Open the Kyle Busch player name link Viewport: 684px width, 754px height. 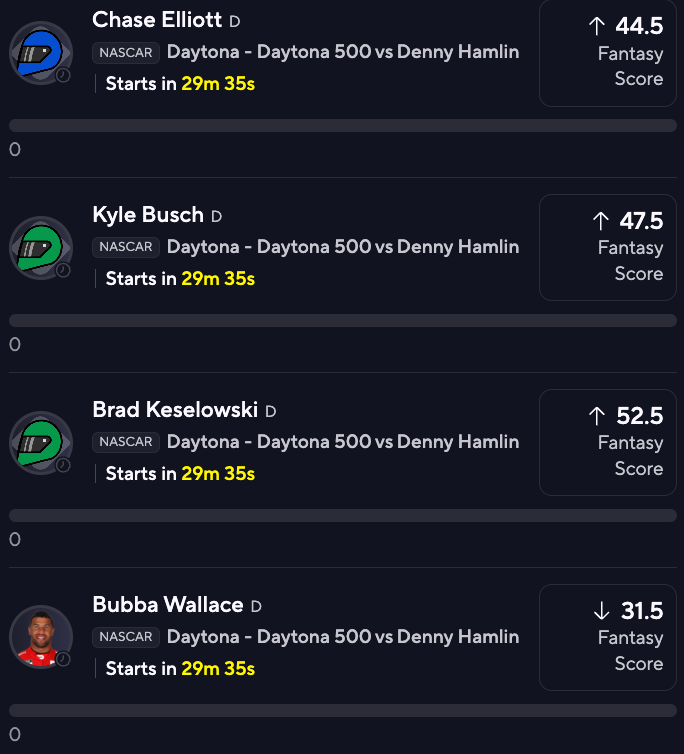pyautogui.click(x=148, y=215)
